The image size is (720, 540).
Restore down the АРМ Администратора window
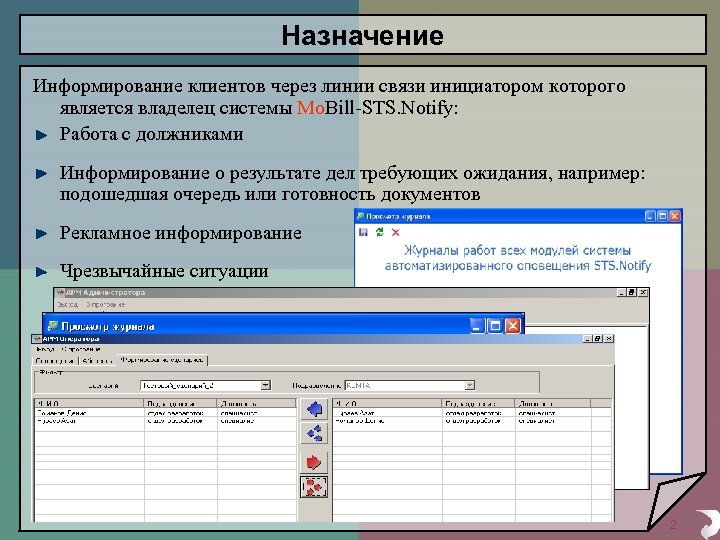(x=633, y=292)
